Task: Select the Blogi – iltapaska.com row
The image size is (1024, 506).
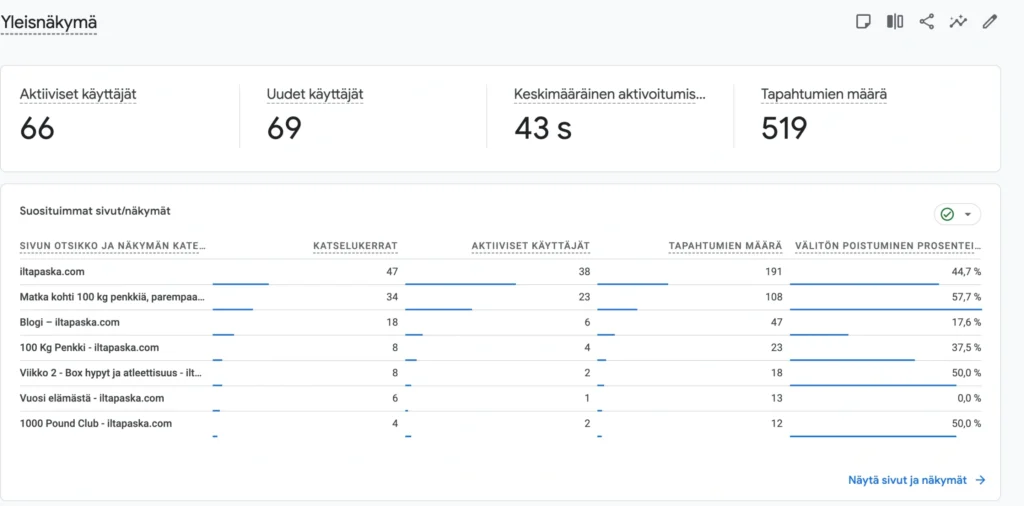Action: tap(500, 323)
